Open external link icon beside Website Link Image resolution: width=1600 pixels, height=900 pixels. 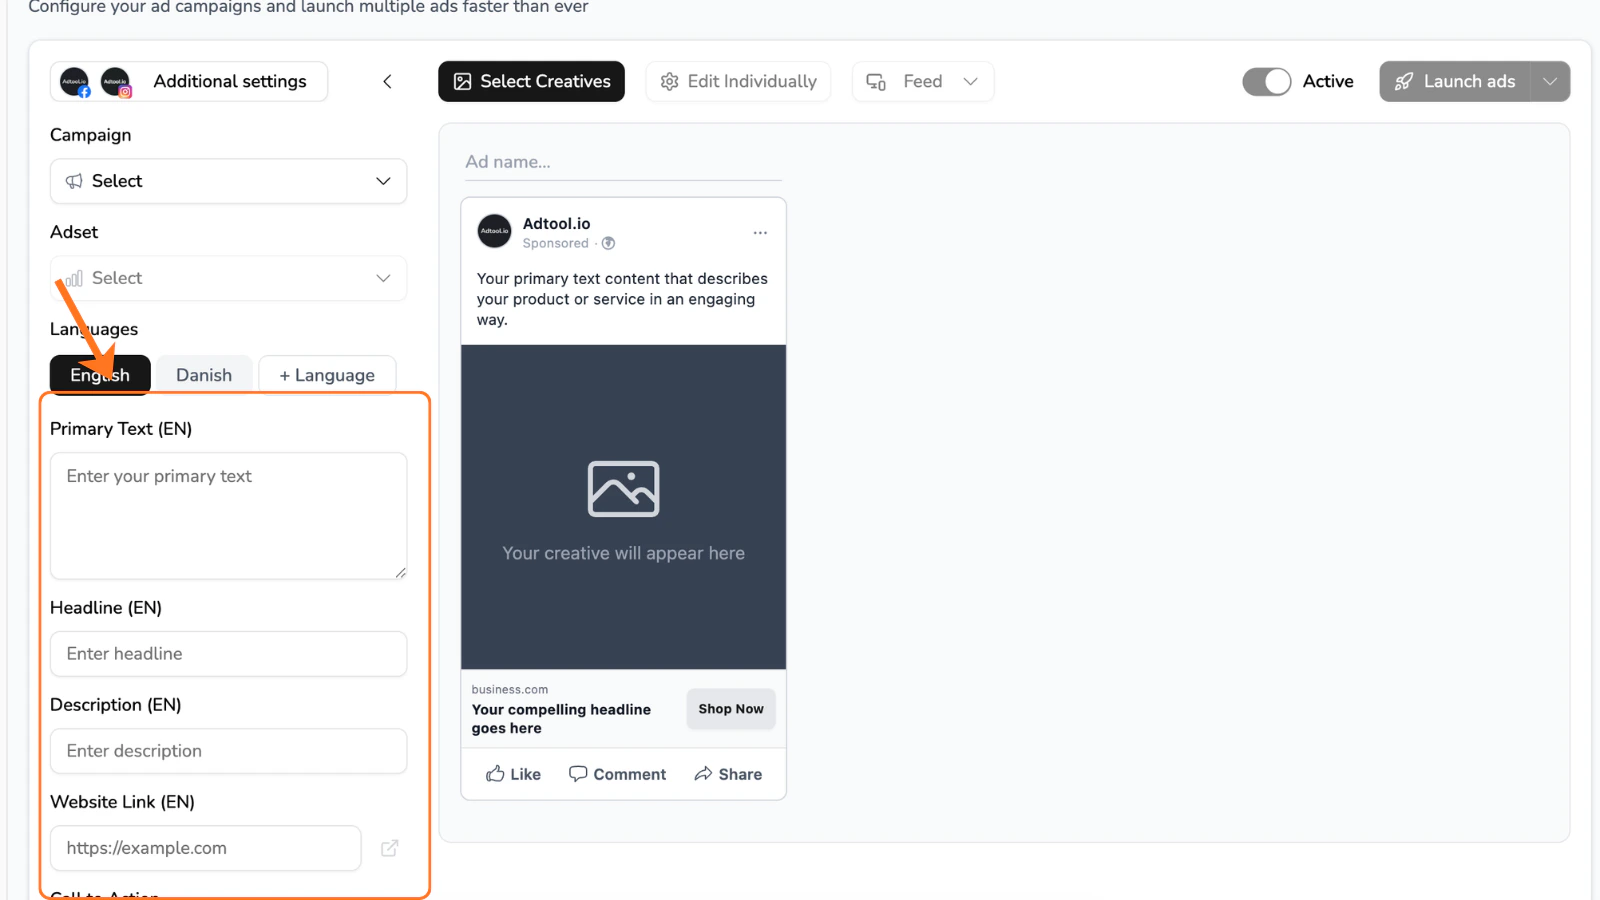pos(390,848)
